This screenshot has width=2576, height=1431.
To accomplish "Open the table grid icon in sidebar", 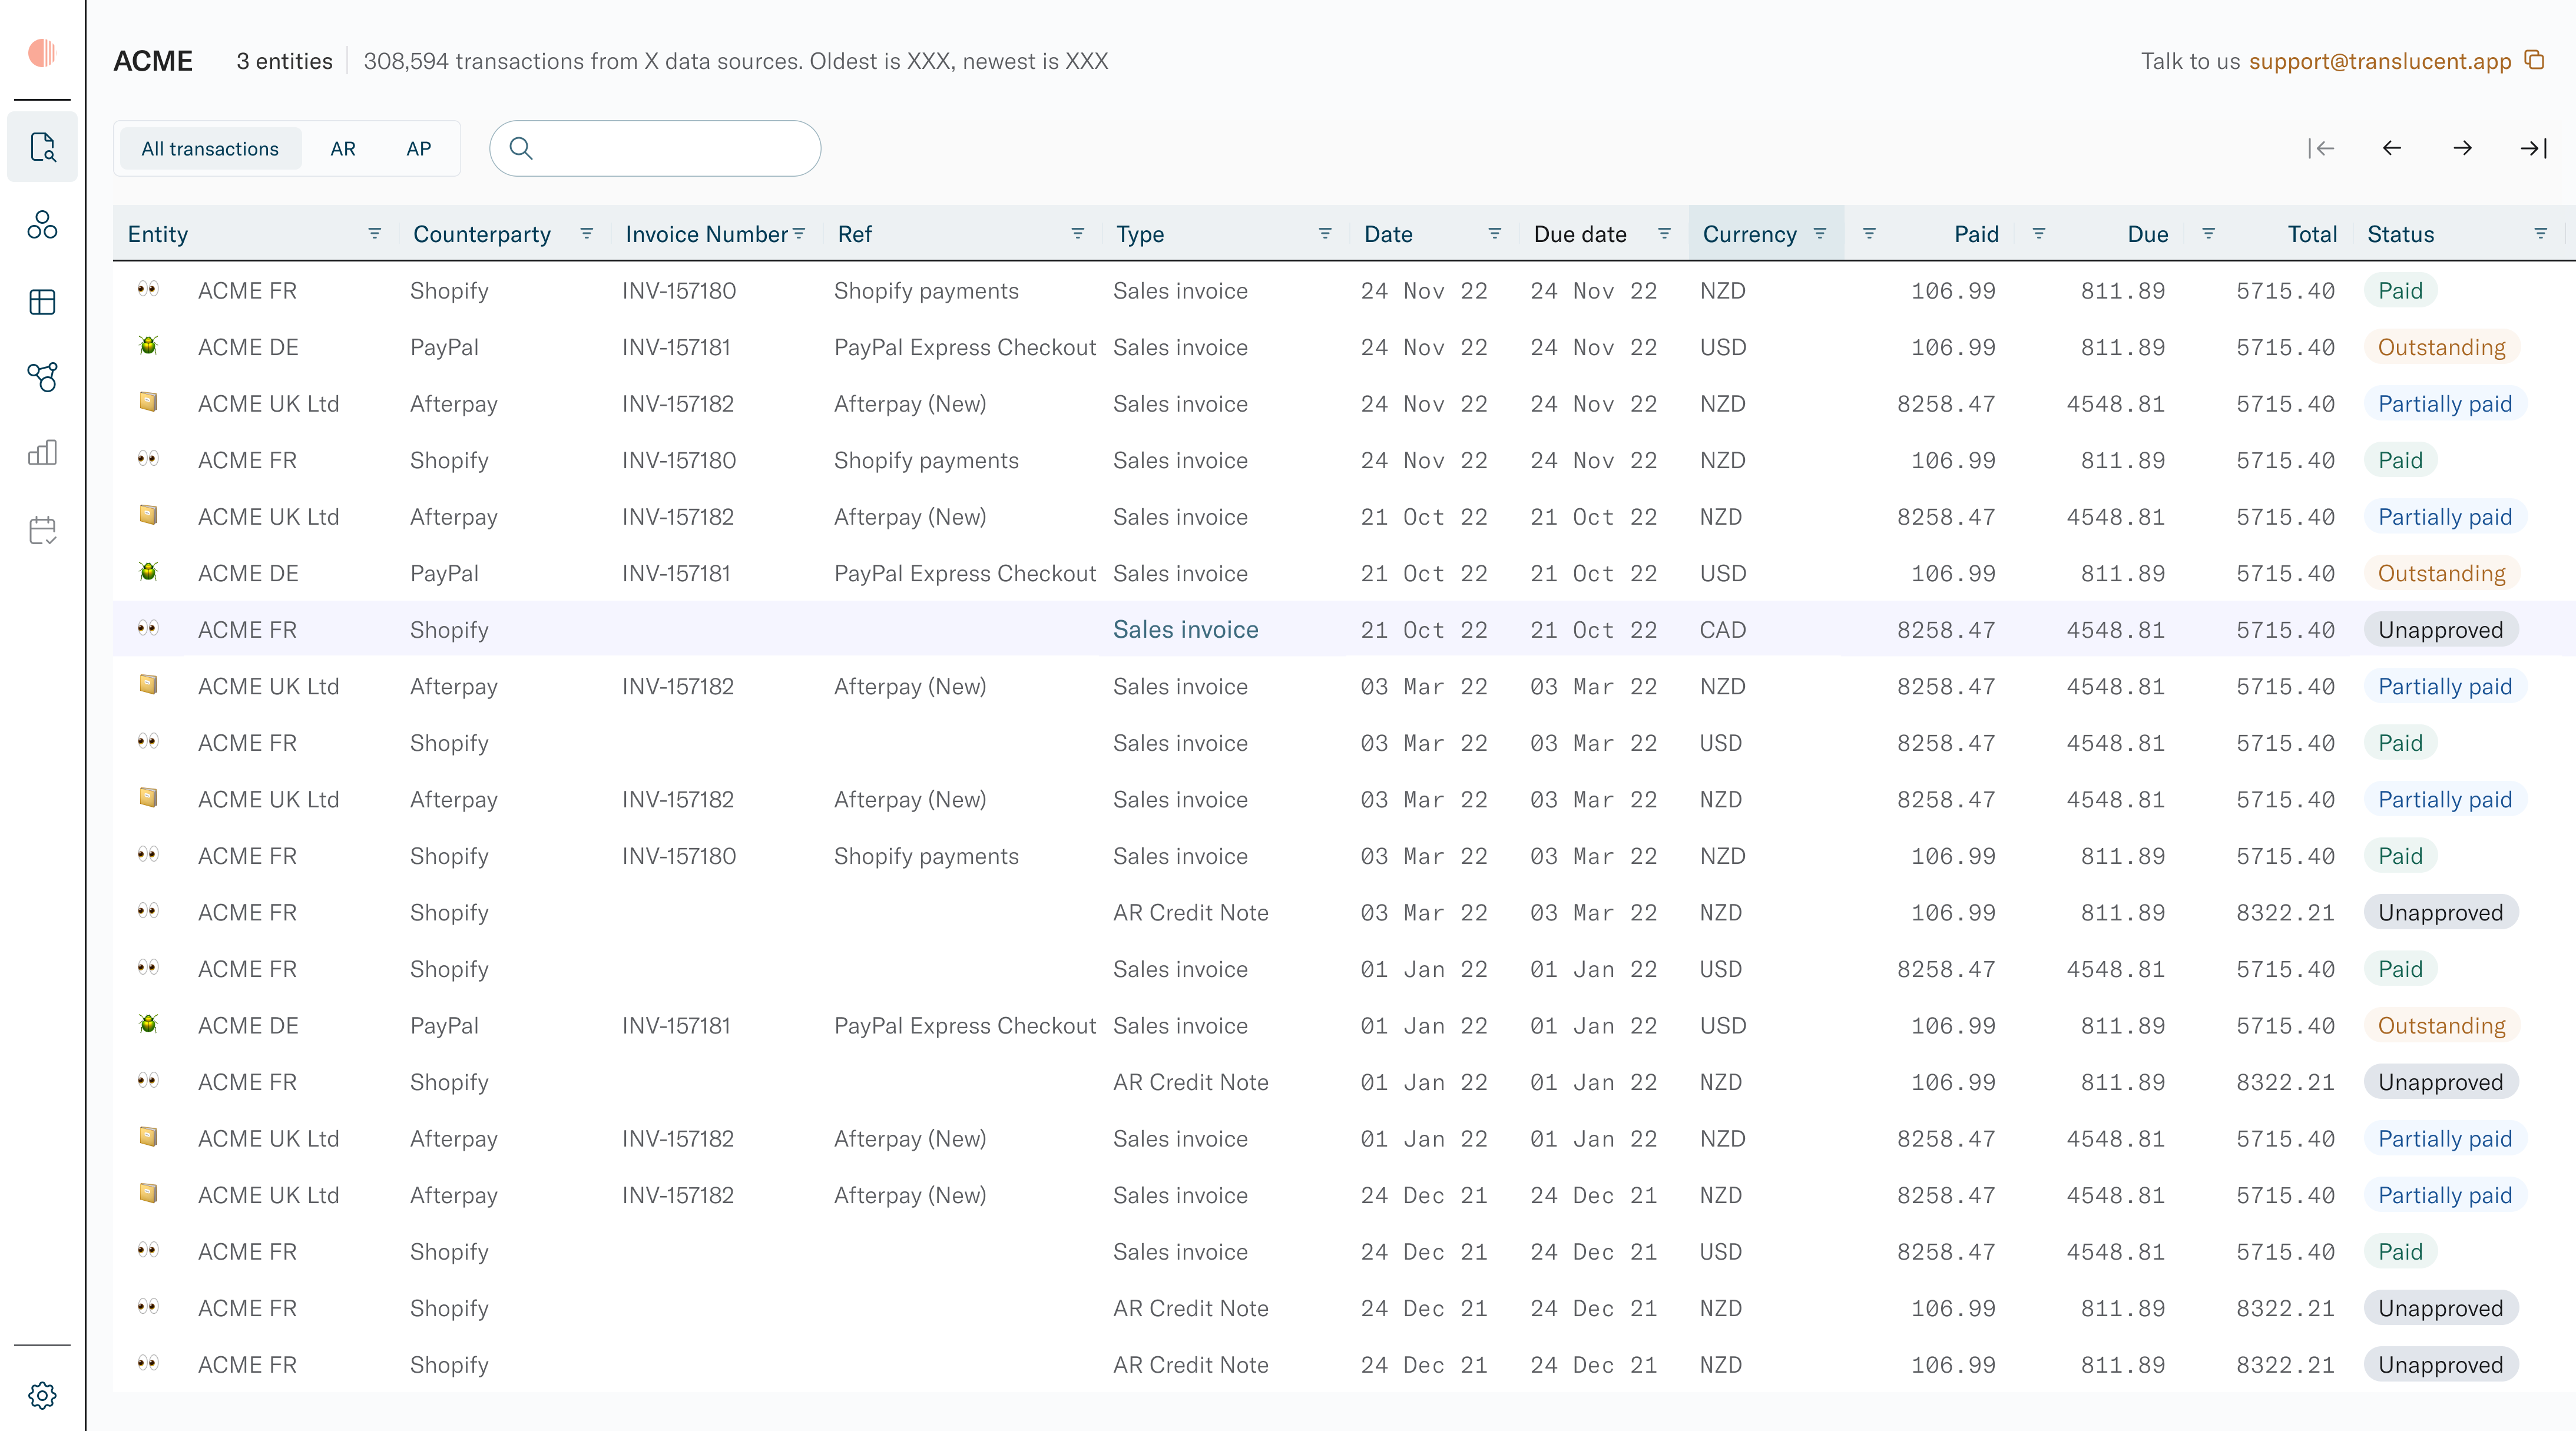I will 42,301.
